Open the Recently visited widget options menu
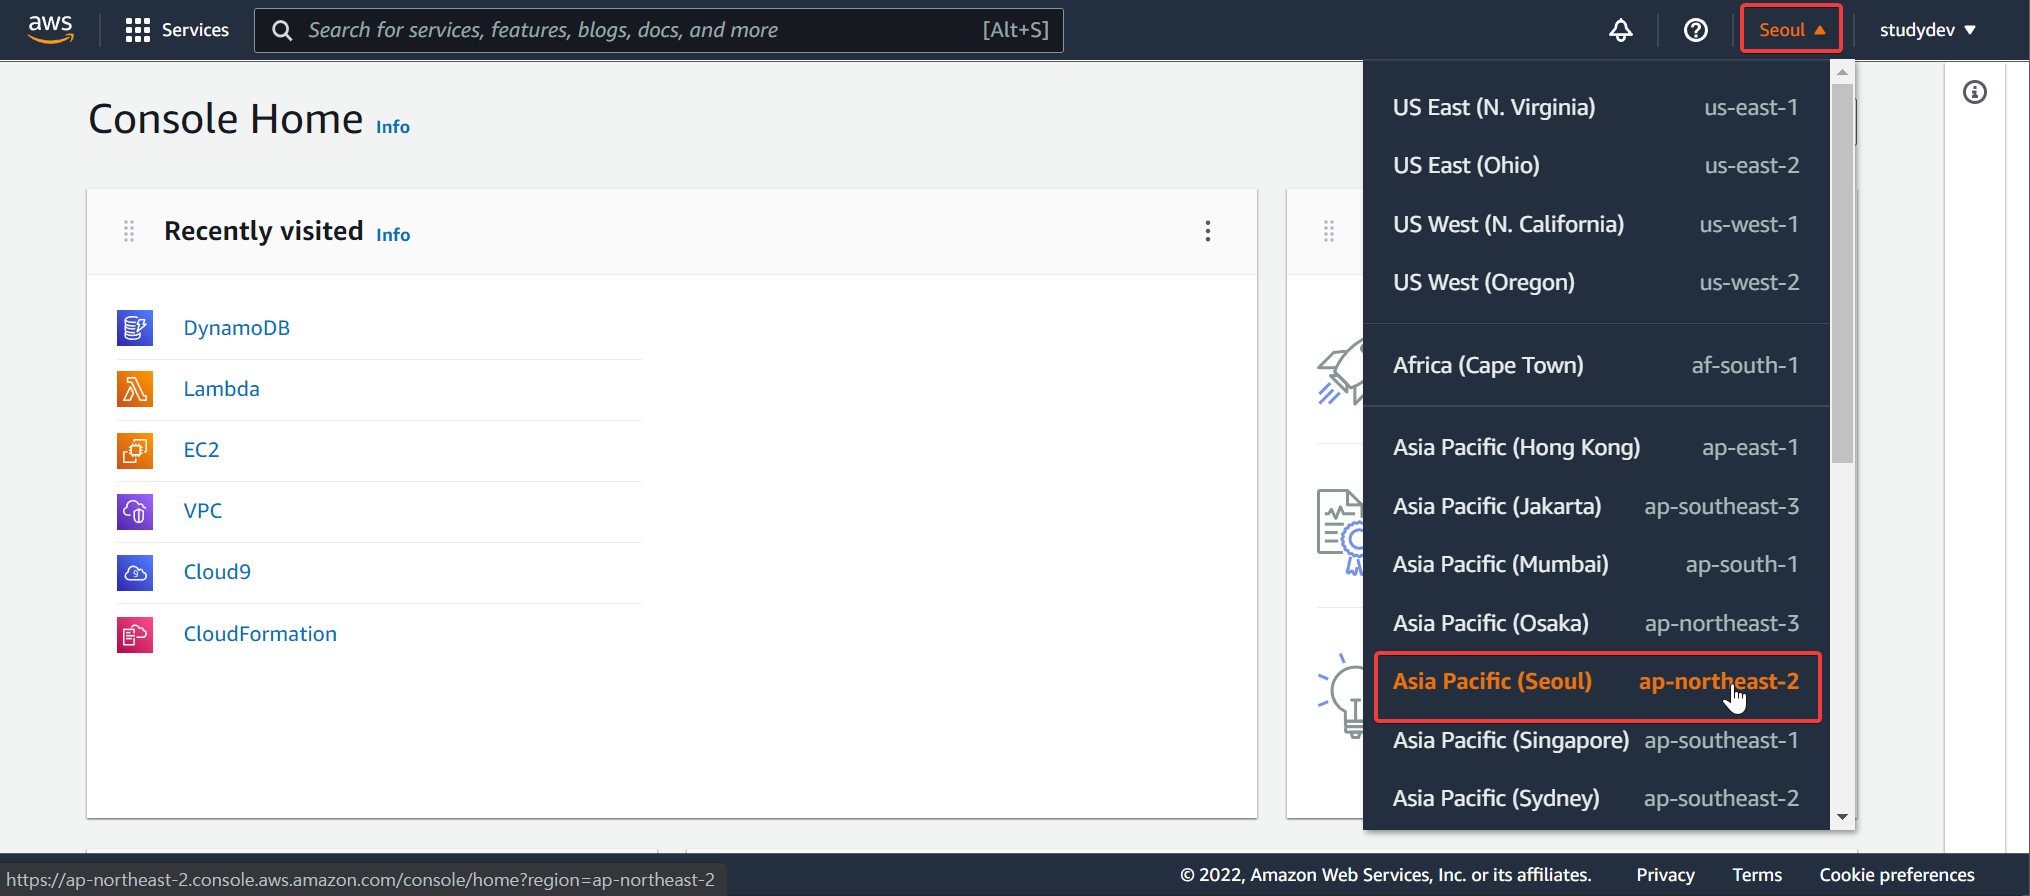2030x896 pixels. pos(1208,231)
